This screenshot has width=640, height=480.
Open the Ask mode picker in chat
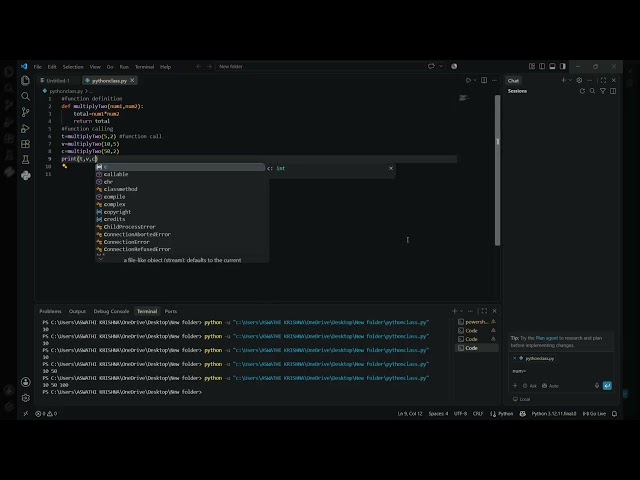point(530,386)
